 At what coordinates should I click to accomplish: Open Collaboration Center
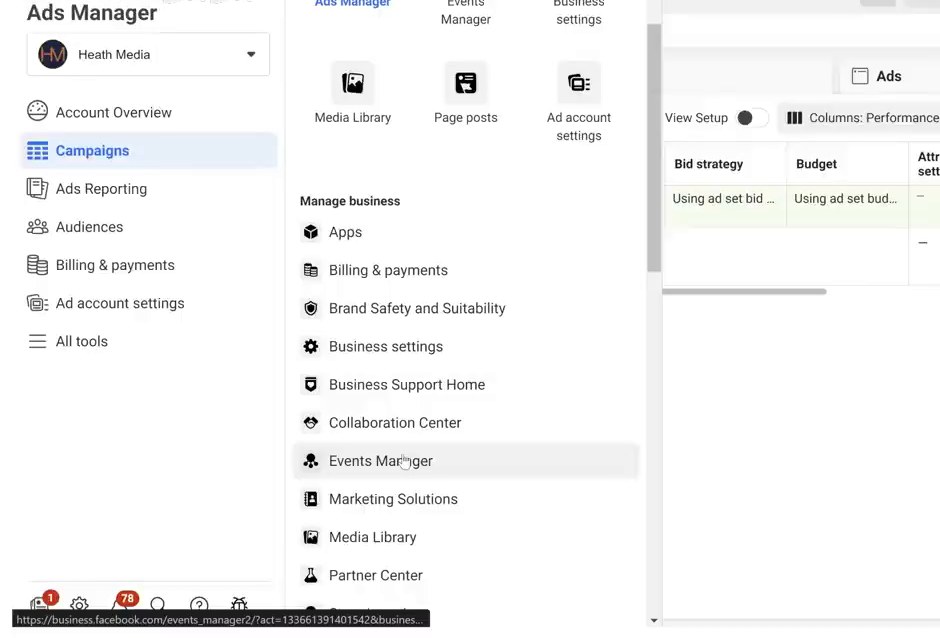coord(380,423)
